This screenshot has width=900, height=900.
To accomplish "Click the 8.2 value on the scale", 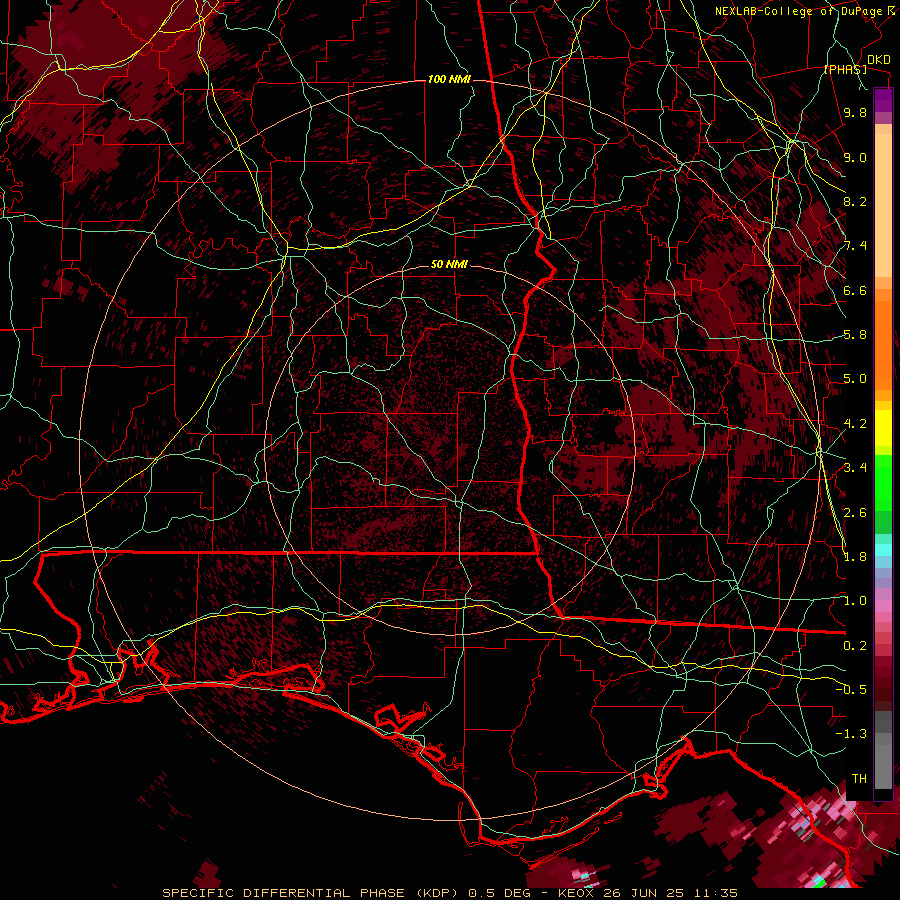I will click(855, 201).
